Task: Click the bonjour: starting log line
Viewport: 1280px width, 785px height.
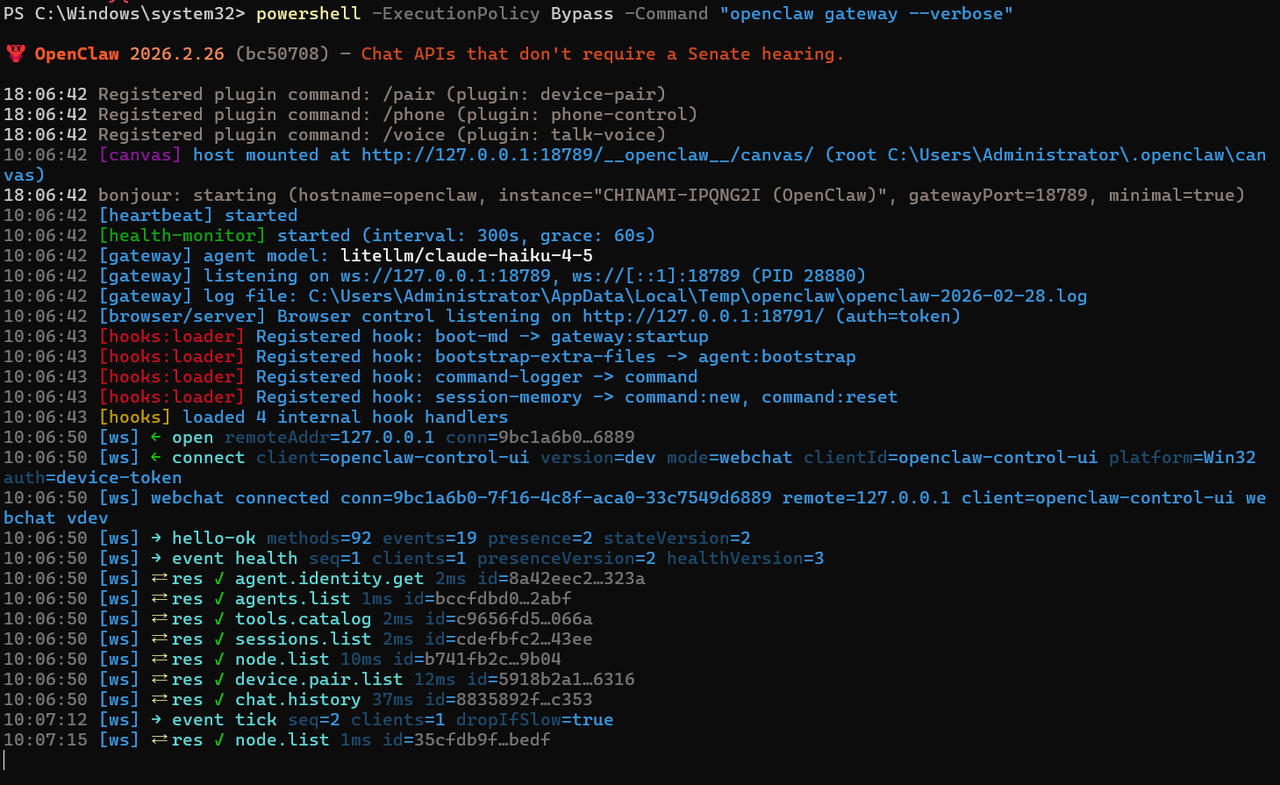Action: 624,195
